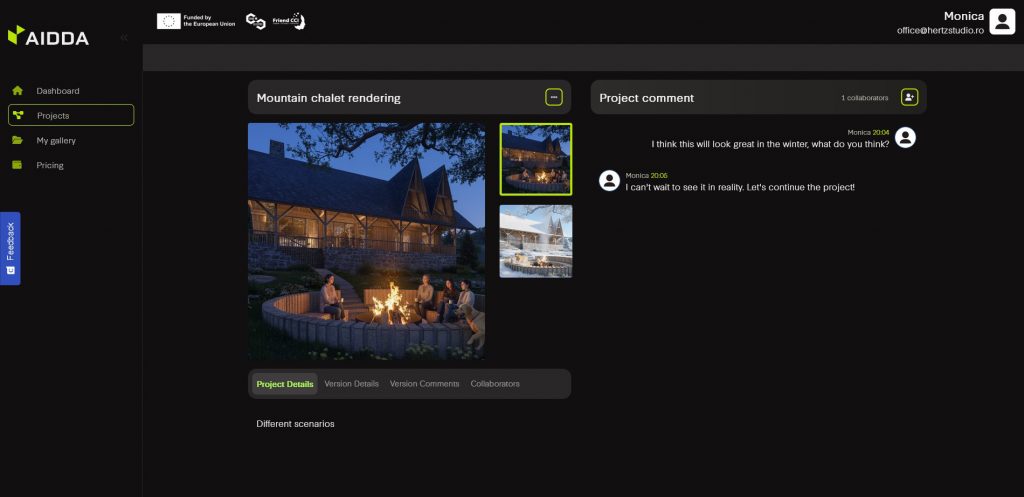
Task: Open the Collaborators tab
Action: [495, 384]
